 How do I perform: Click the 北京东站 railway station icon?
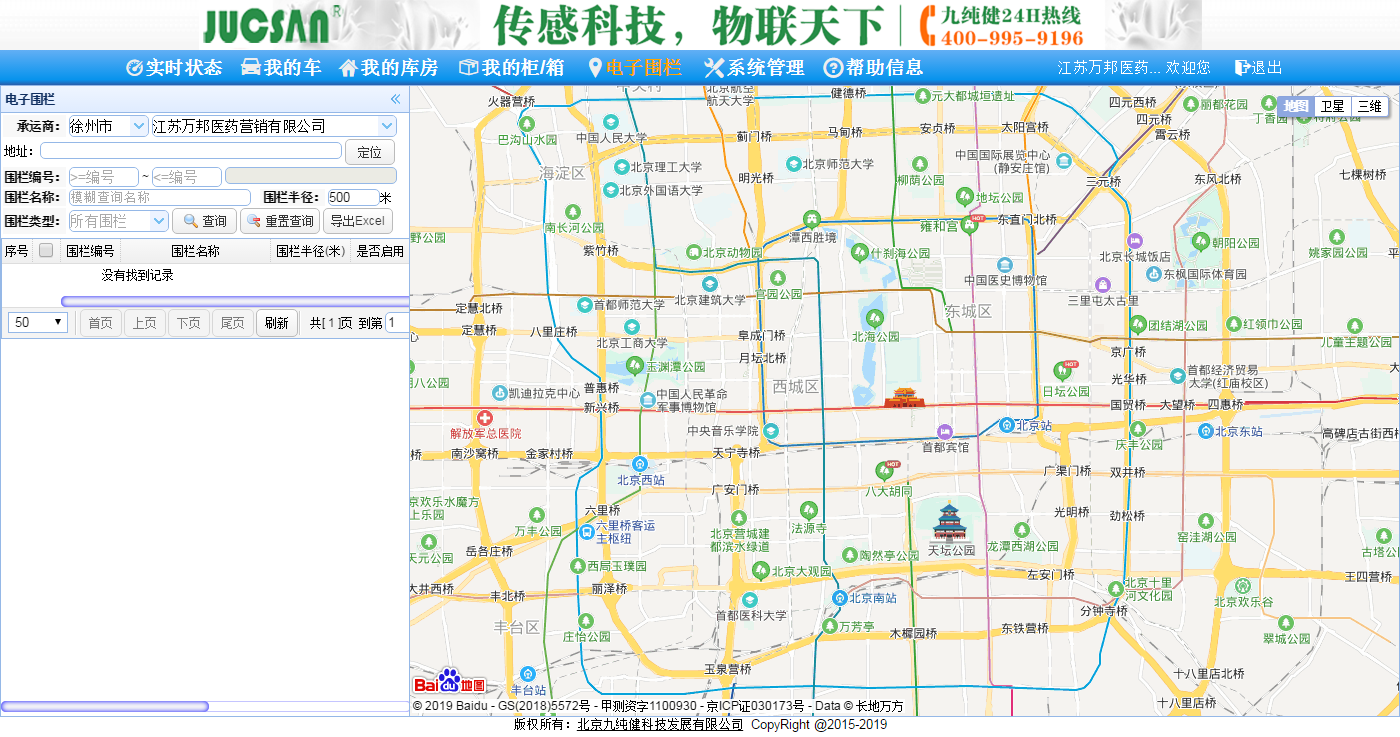pyautogui.click(x=1206, y=431)
